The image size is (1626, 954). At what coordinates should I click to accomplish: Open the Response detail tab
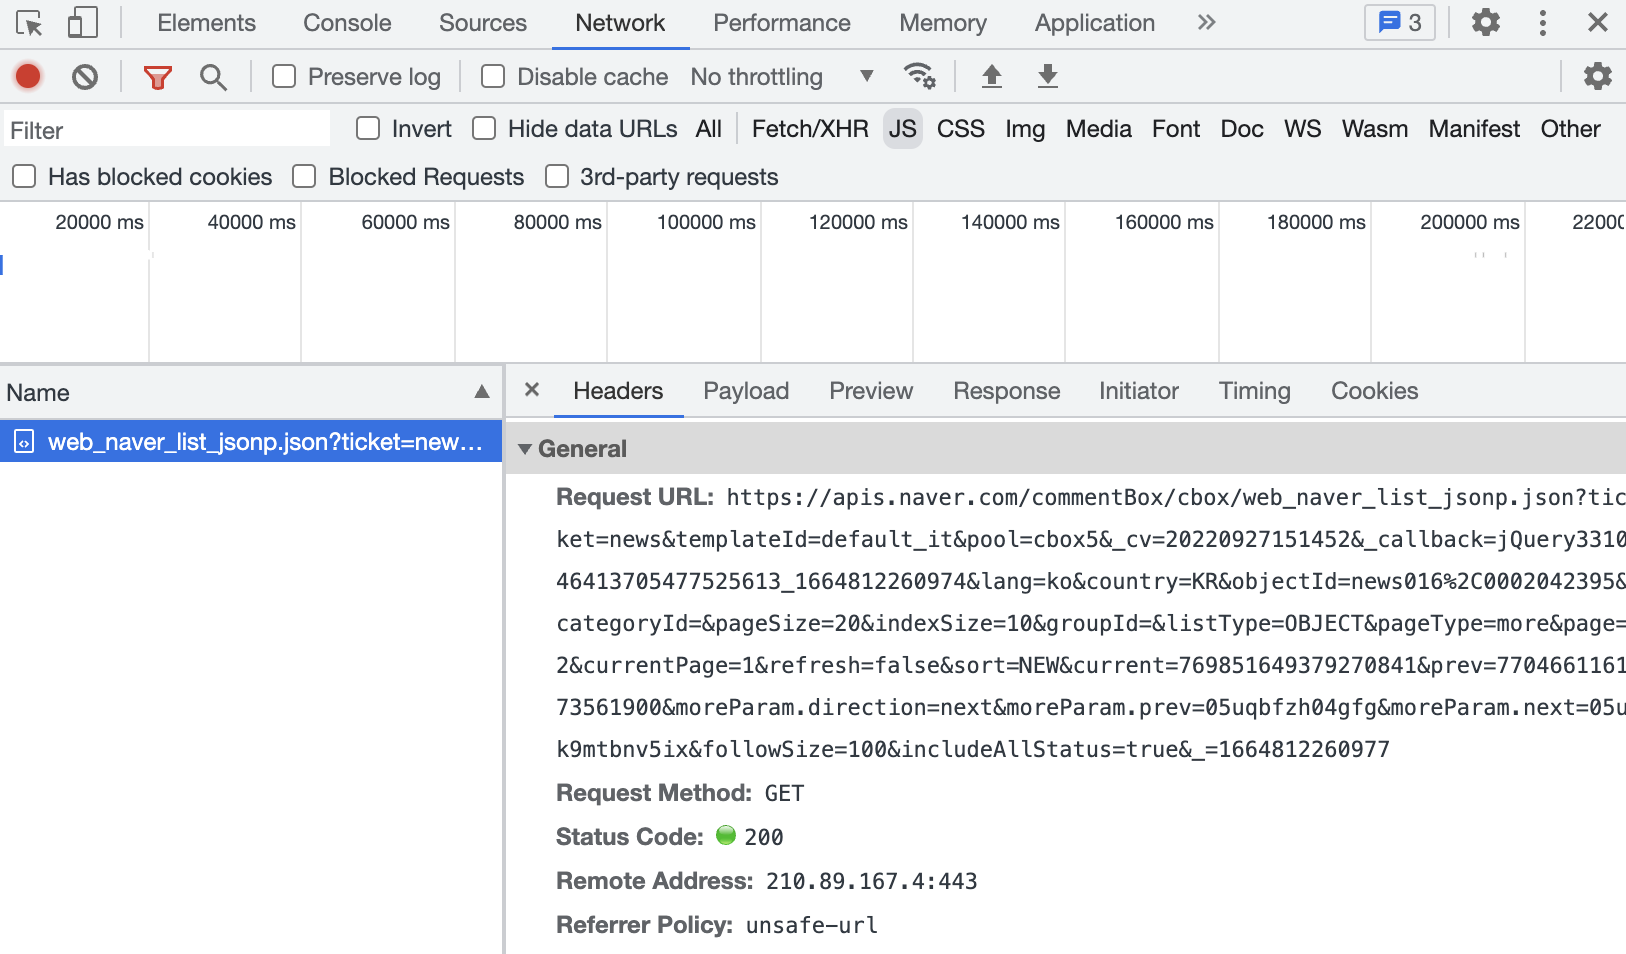point(1007,390)
